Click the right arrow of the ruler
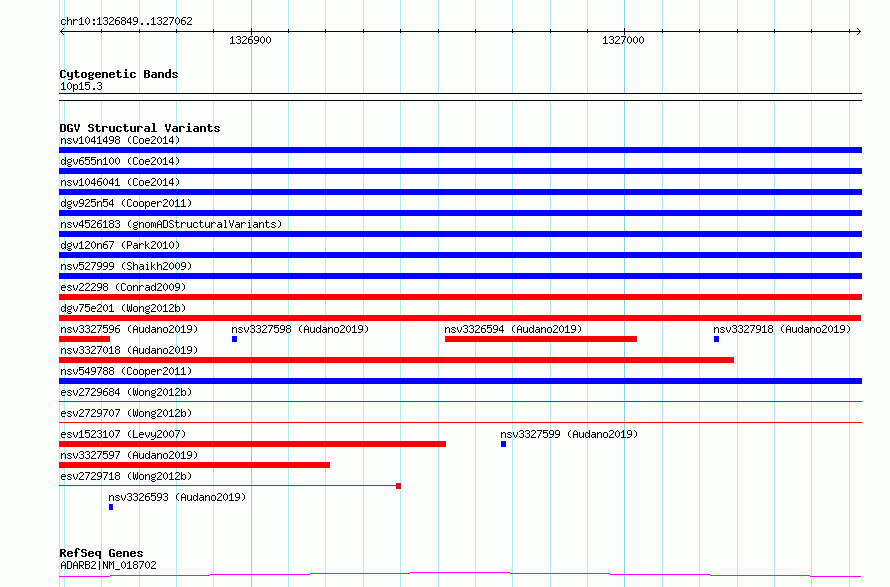Viewport: 890px width, 587px height. pos(858,31)
